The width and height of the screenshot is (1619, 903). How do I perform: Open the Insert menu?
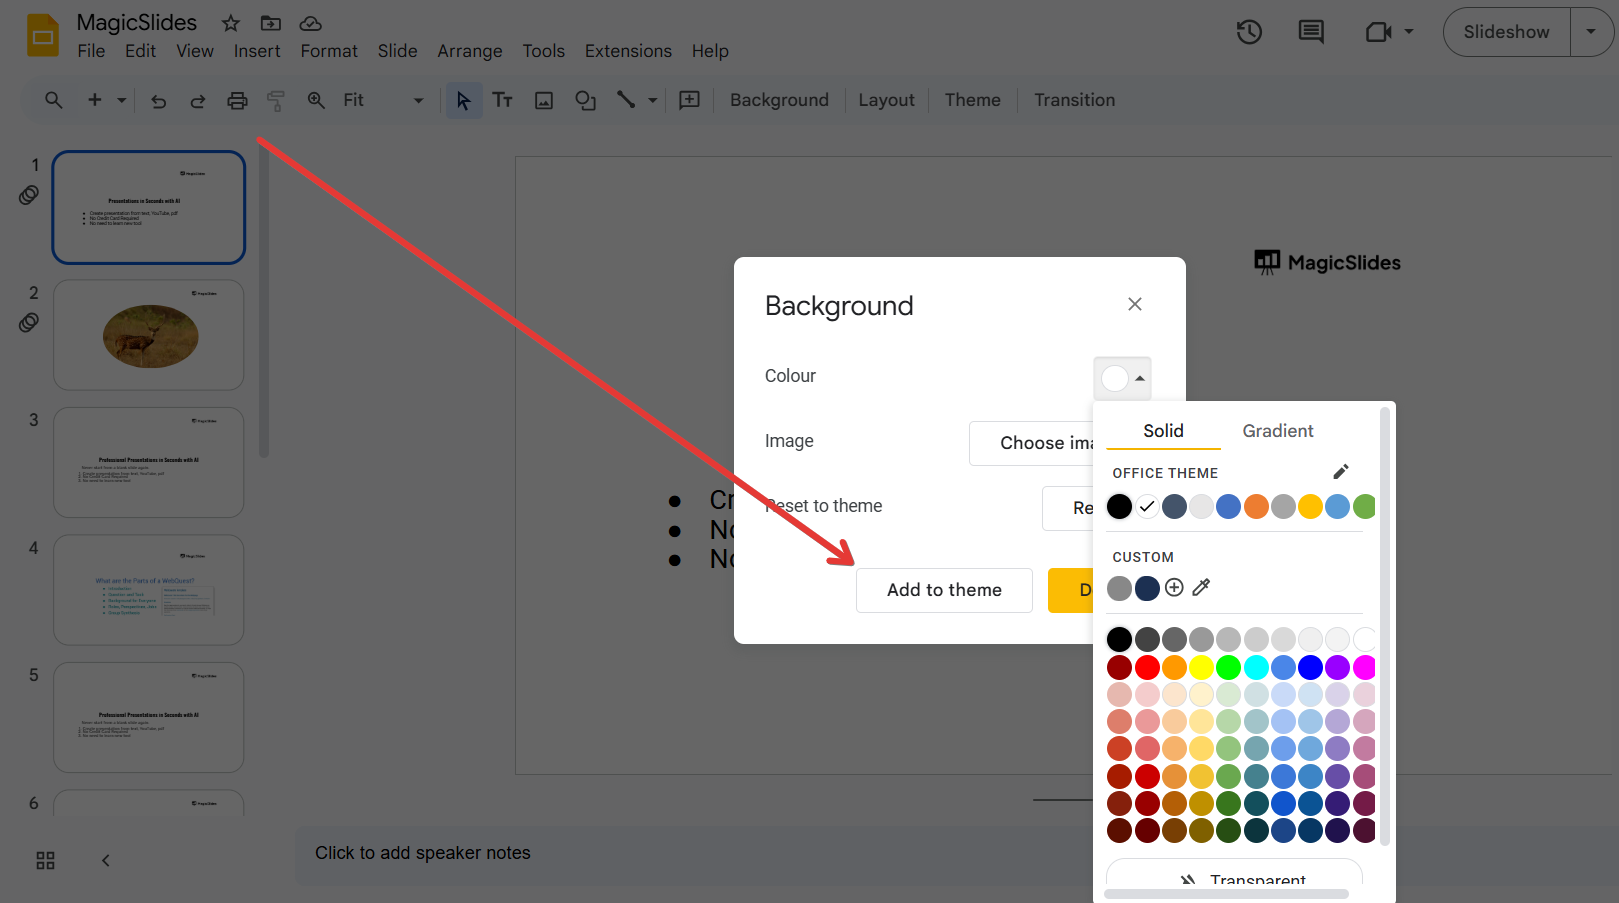click(257, 51)
